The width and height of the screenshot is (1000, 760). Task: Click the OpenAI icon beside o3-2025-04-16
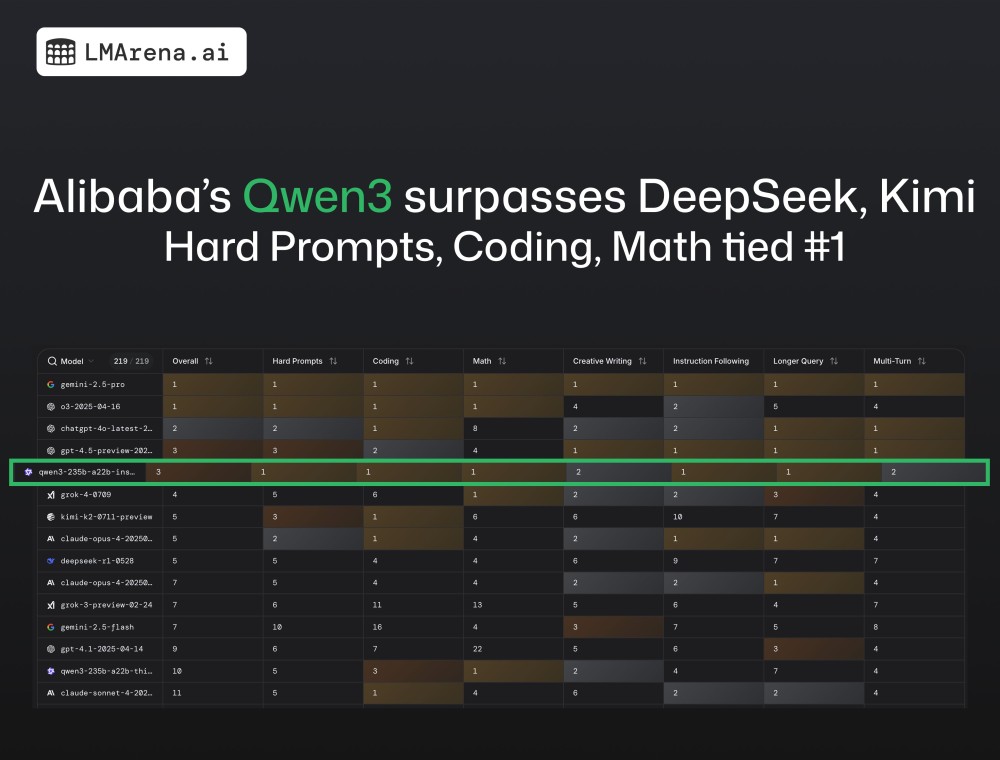coord(50,406)
